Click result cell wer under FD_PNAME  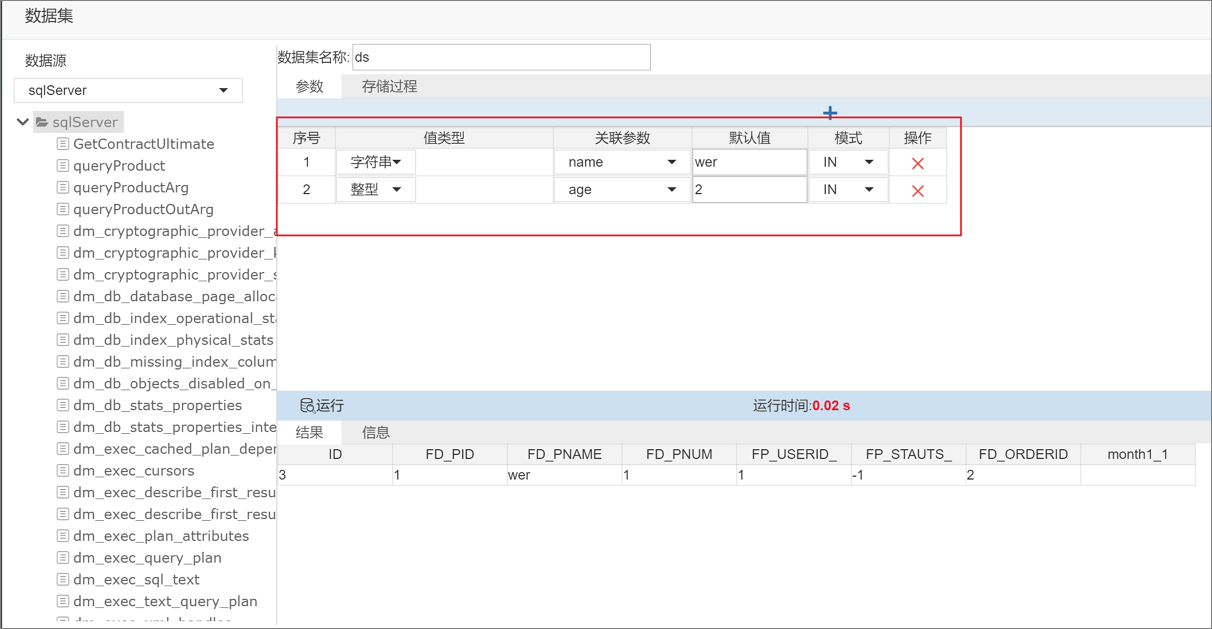(564, 475)
